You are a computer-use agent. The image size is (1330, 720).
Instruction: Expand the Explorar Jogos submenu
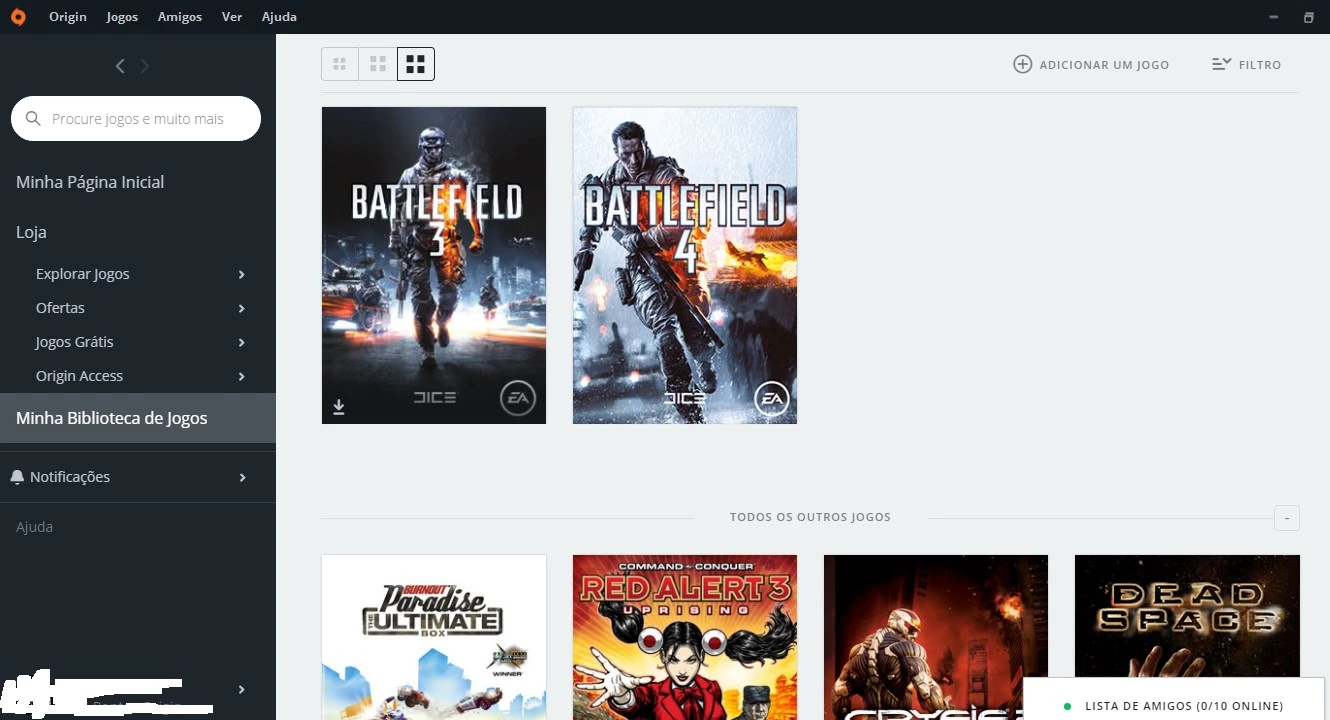click(241, 274)
